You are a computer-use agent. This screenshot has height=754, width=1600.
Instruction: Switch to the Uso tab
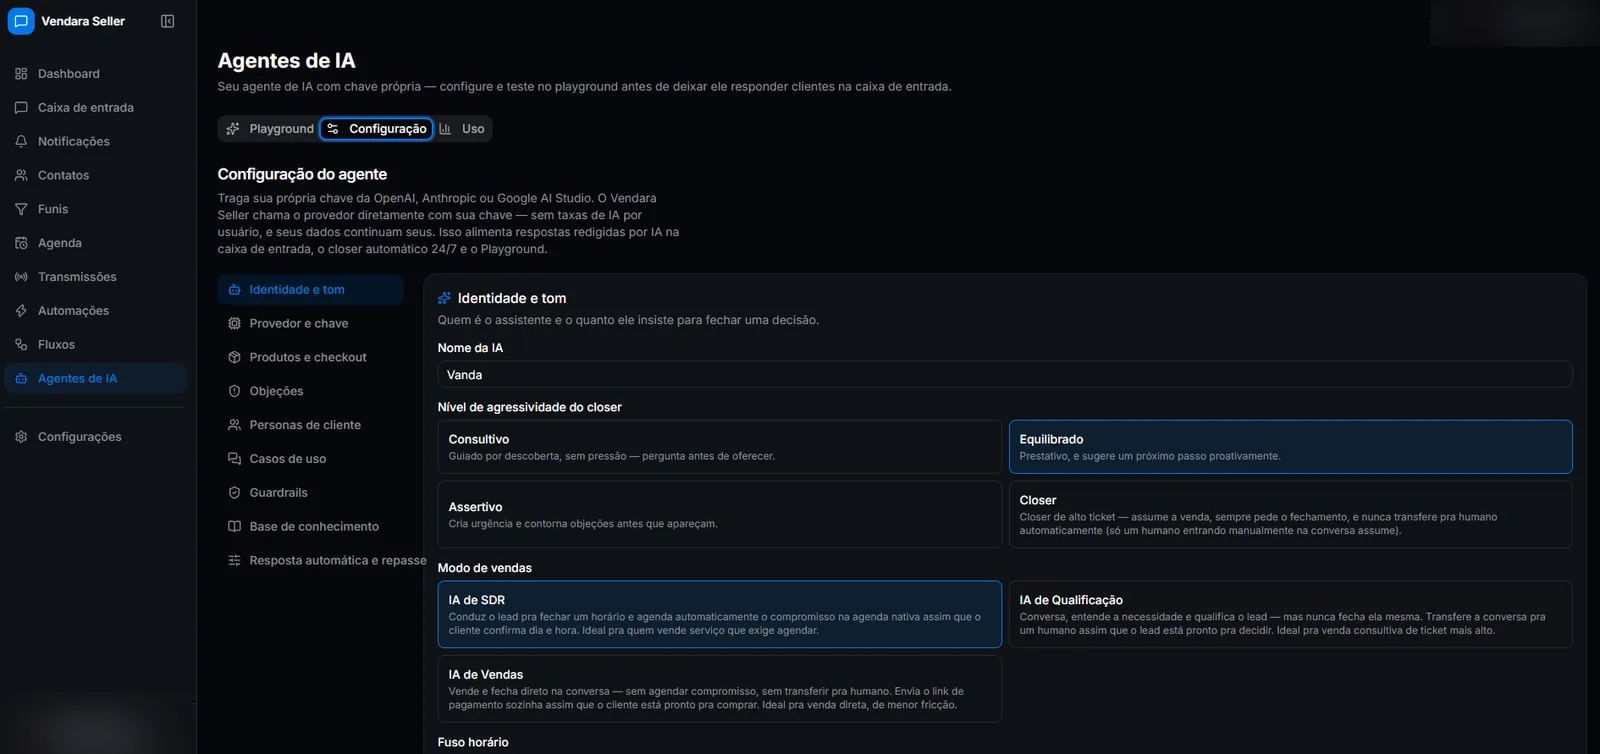click(462, 129)
